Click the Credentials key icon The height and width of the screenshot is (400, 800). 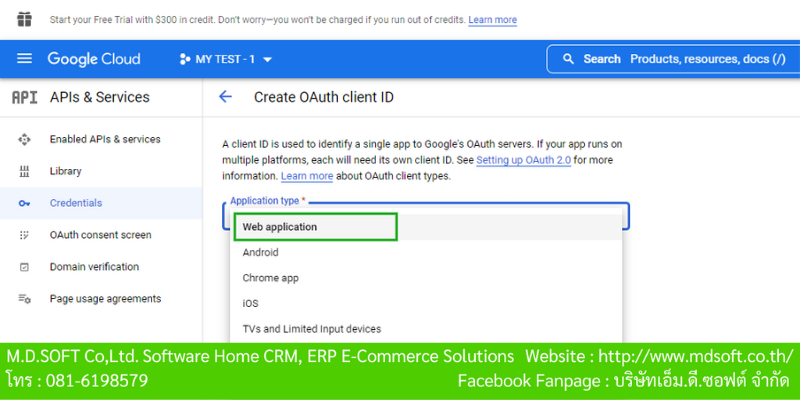point(24,203)
